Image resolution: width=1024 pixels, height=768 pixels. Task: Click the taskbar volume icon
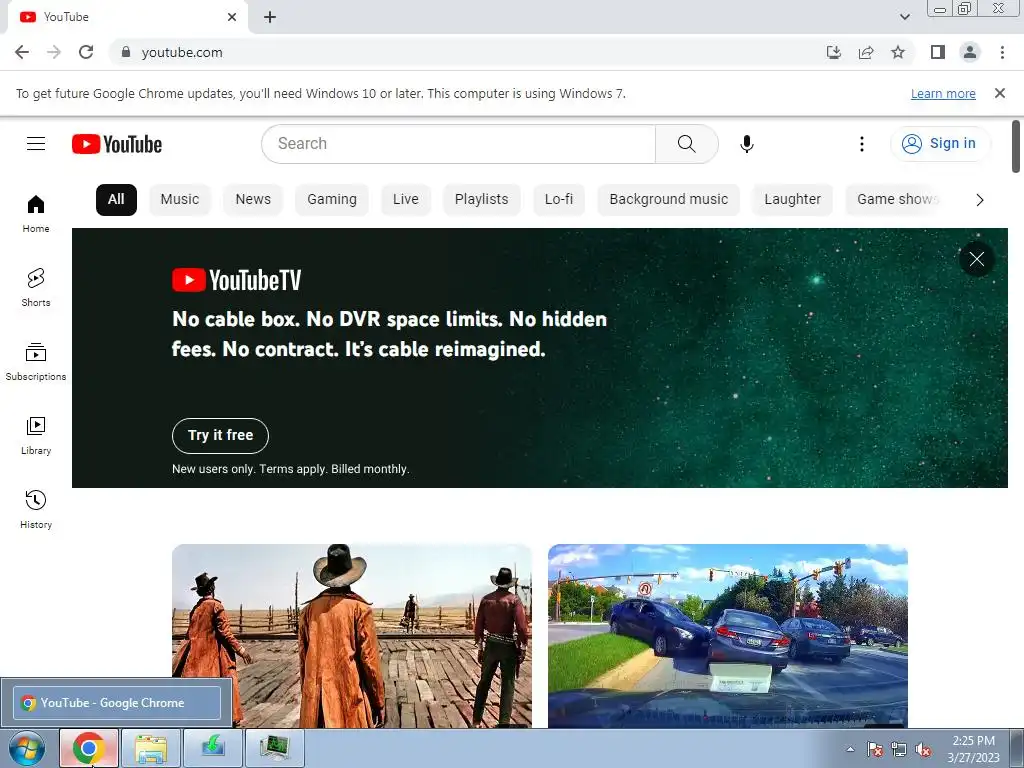(923, 750)
